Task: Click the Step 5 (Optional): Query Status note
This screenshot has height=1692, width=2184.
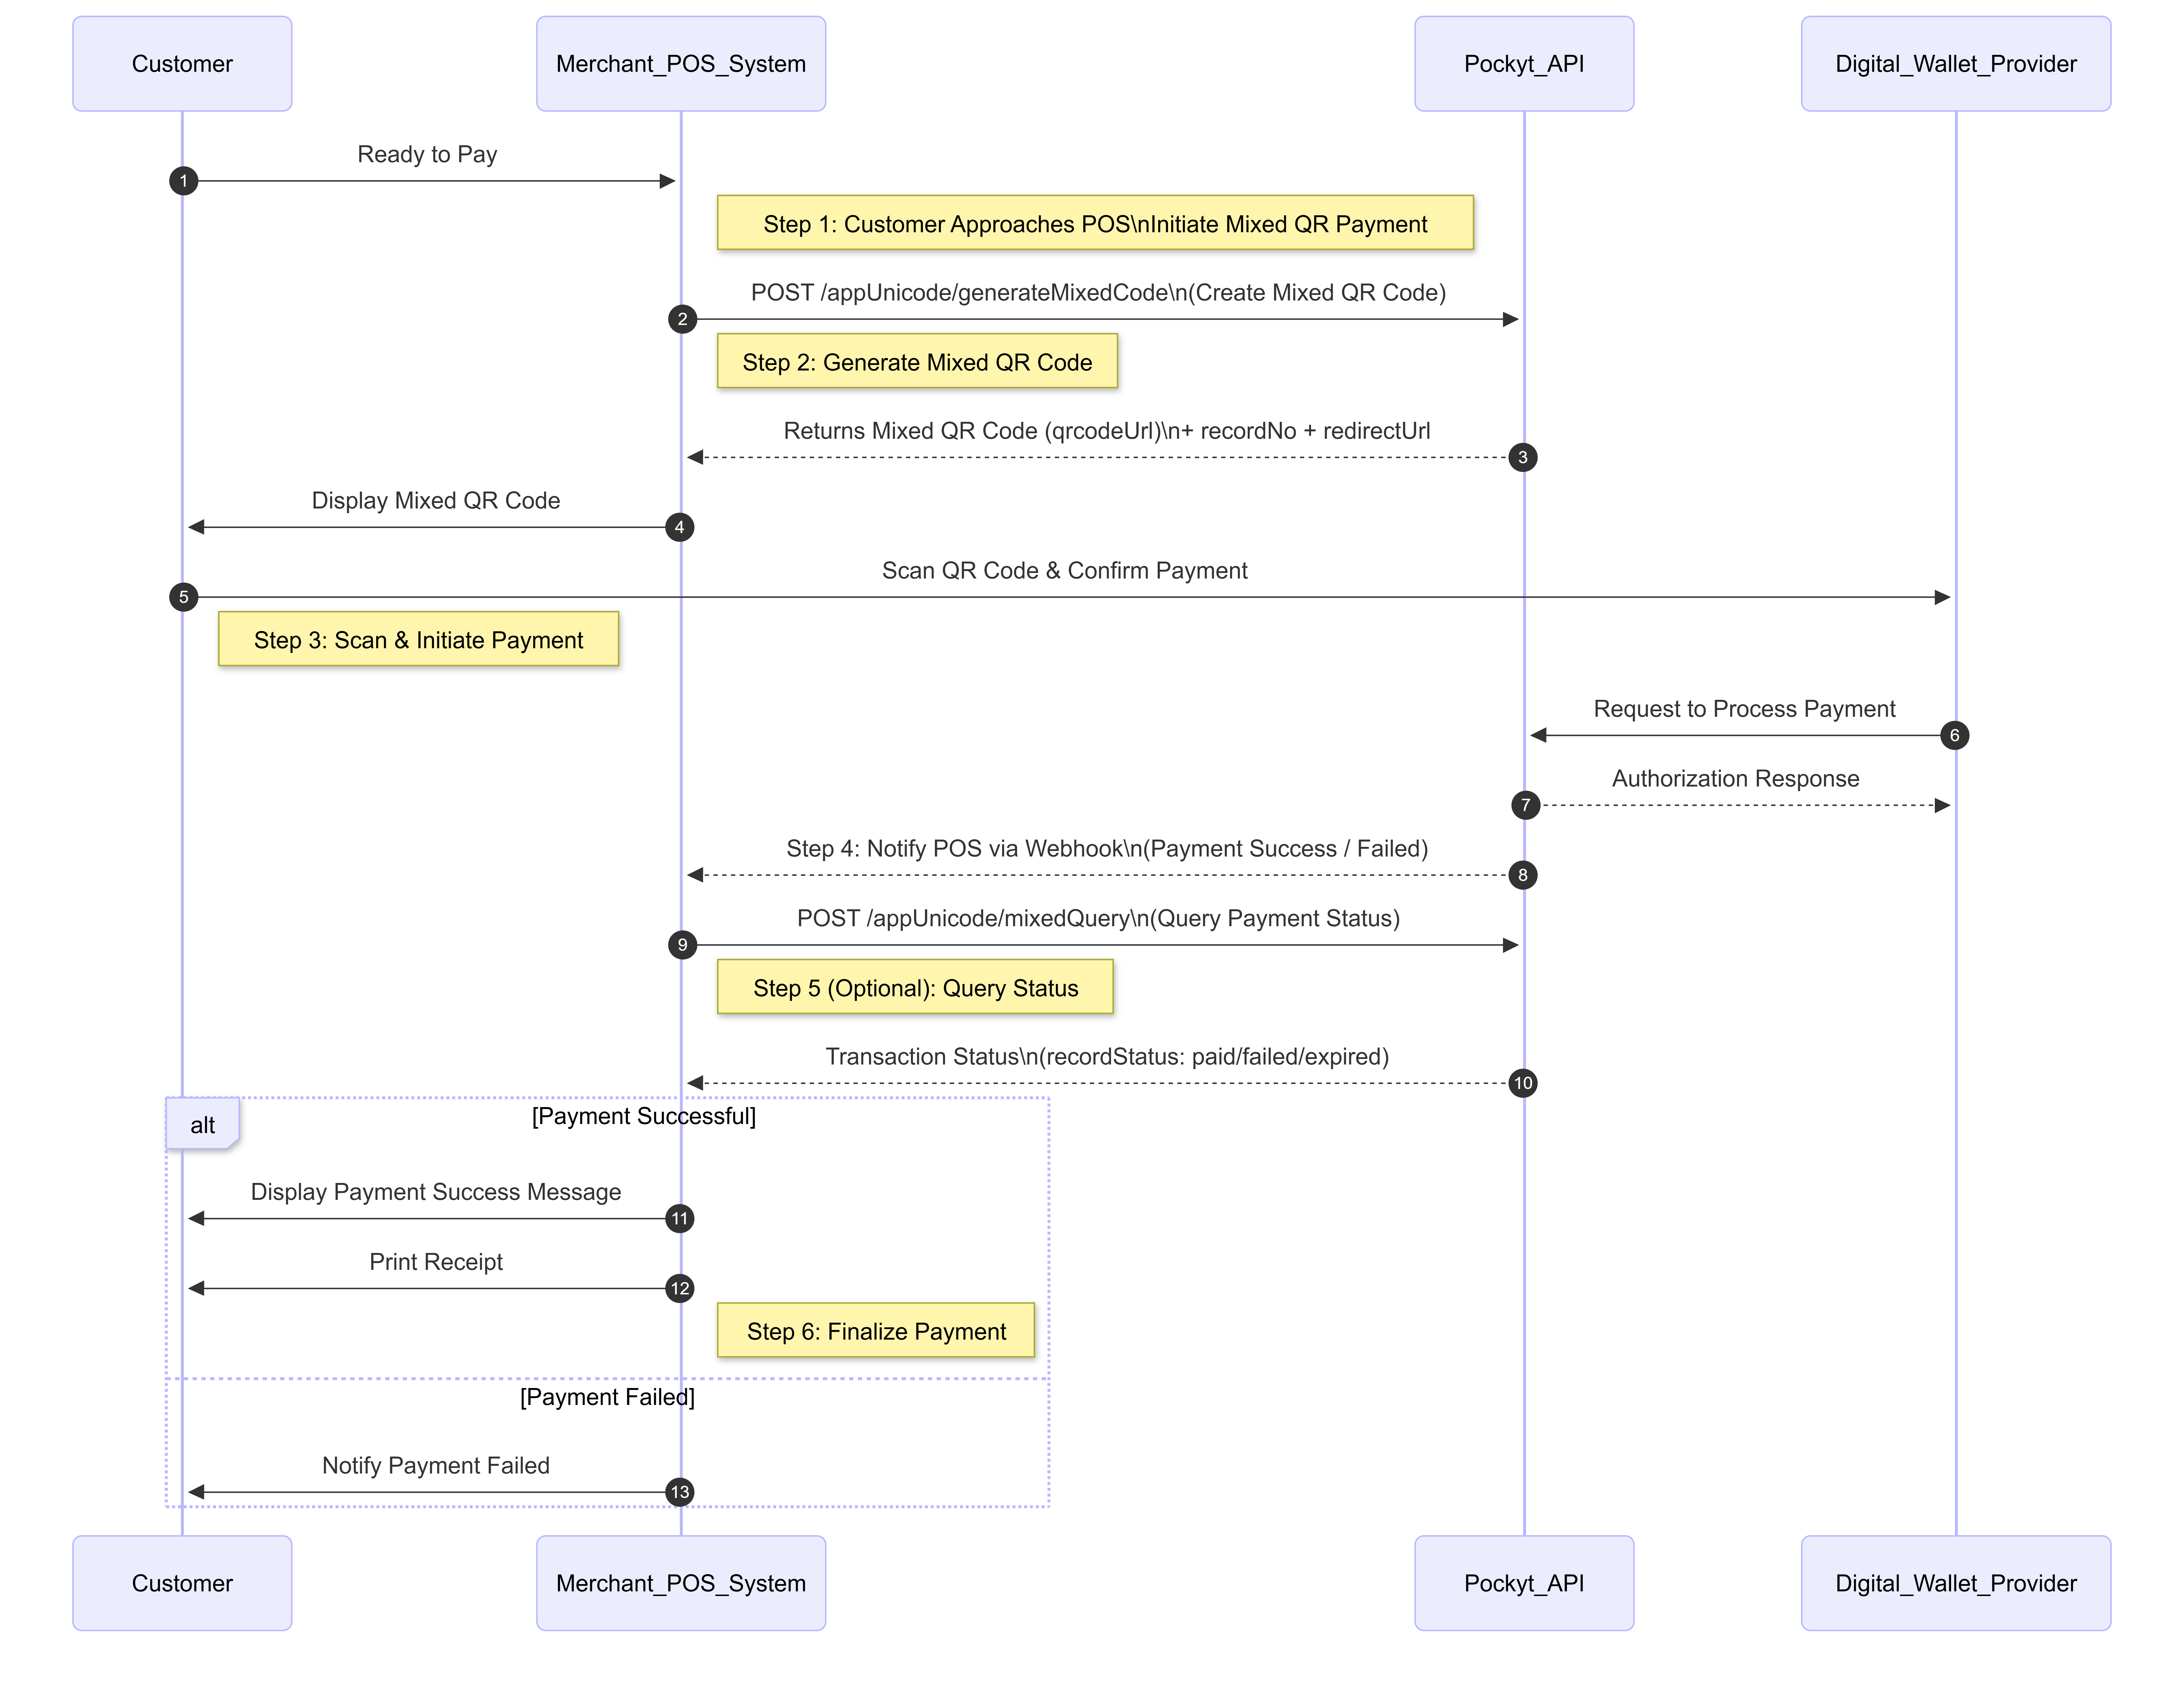Action: [915, 988]
